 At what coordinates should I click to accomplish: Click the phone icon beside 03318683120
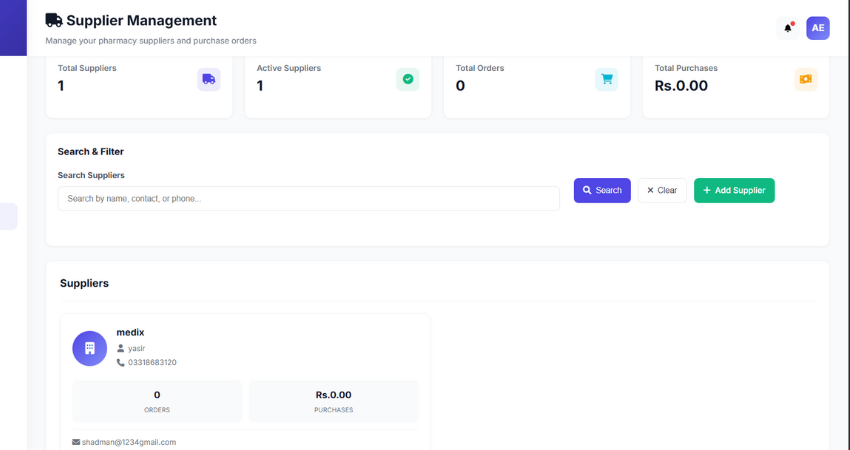tap(121, 362)
